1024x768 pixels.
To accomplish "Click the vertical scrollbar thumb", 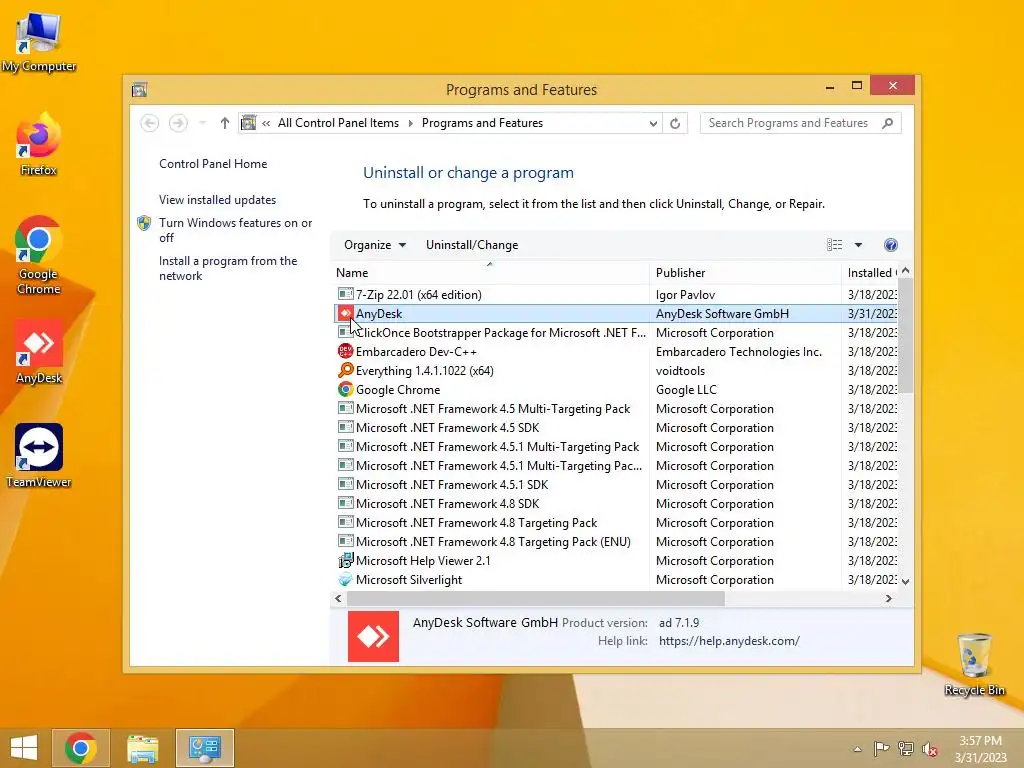I will pyautogui.click(x=905, y=336).
